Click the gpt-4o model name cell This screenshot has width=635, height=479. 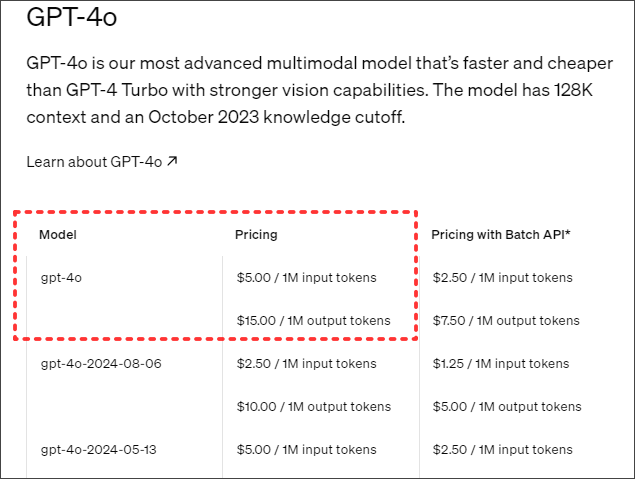[61, 277]
